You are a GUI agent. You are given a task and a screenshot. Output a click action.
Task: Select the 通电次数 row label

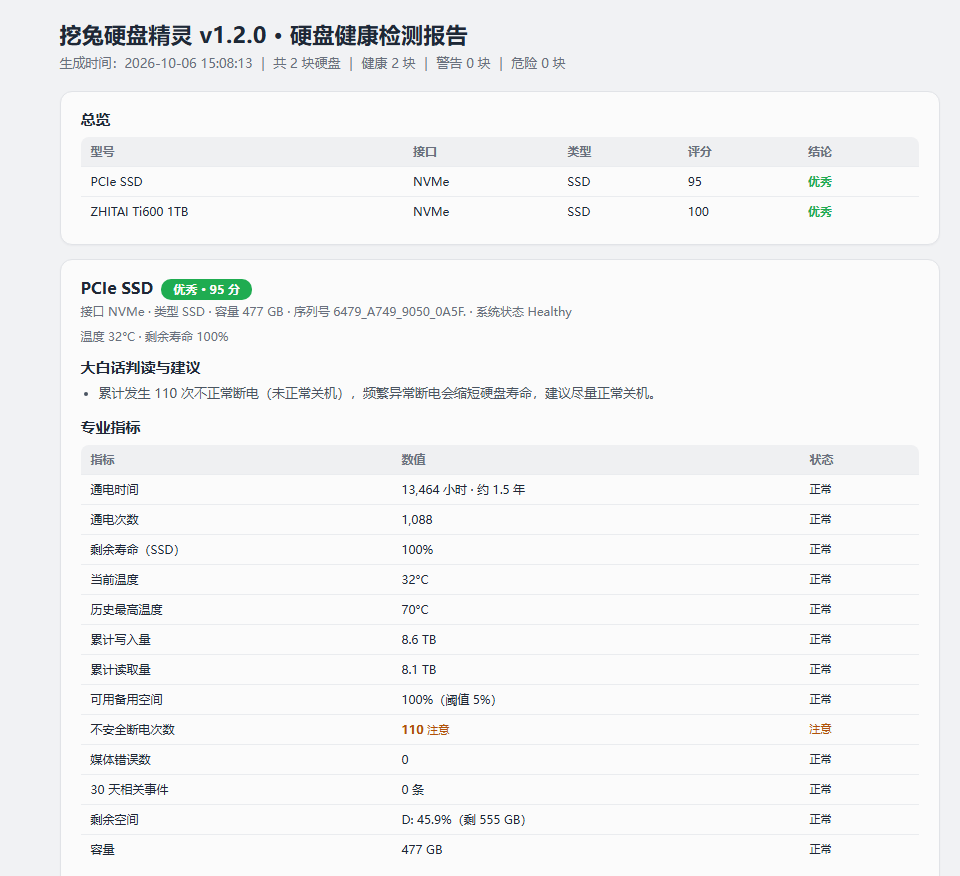[114, 520]
